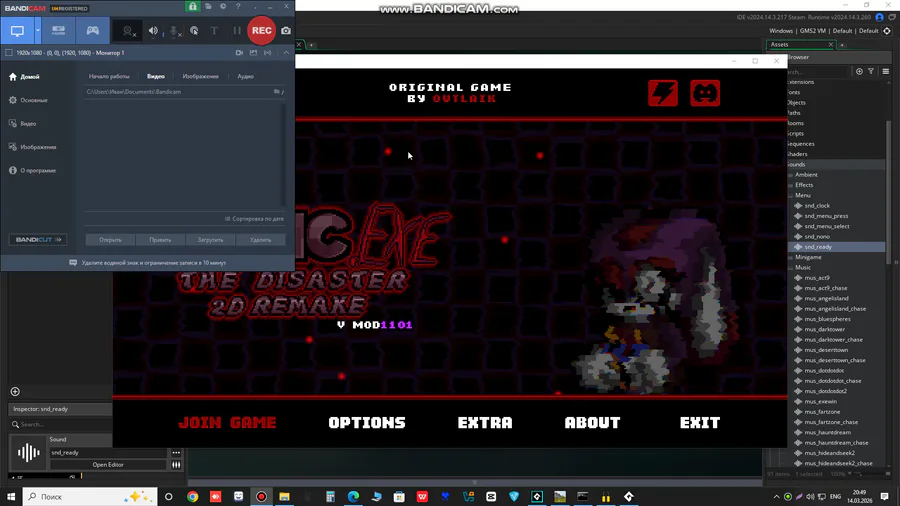The image size is (900, 506).
Task: Click the ellipsis button beside snd_ready name
Action: 176,453
